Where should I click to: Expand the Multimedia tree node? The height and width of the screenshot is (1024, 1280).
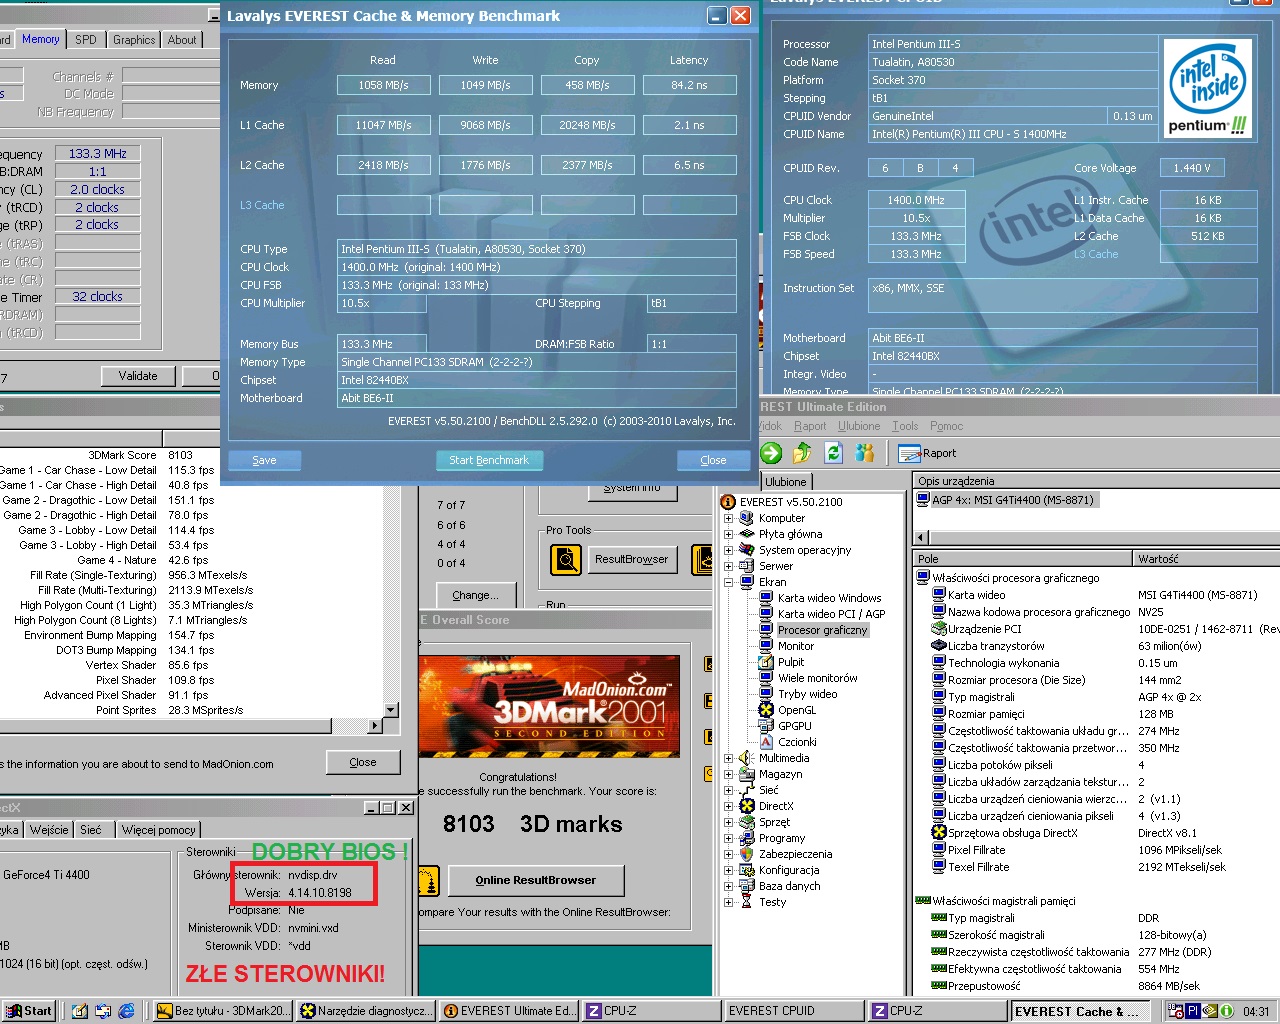729,758
